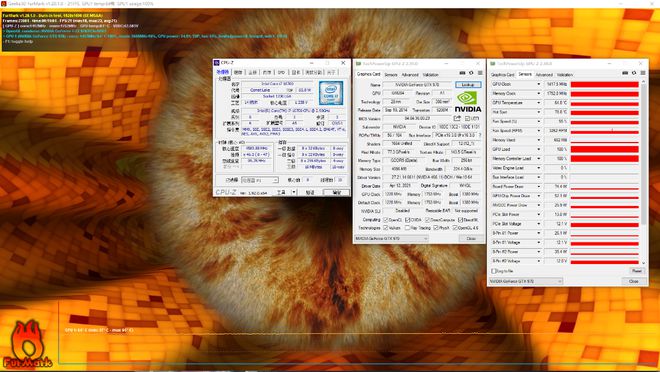Click the Lookup button in GPU-Z
Viewport: 660px width, 372px height.
click(x=468, y=85)
